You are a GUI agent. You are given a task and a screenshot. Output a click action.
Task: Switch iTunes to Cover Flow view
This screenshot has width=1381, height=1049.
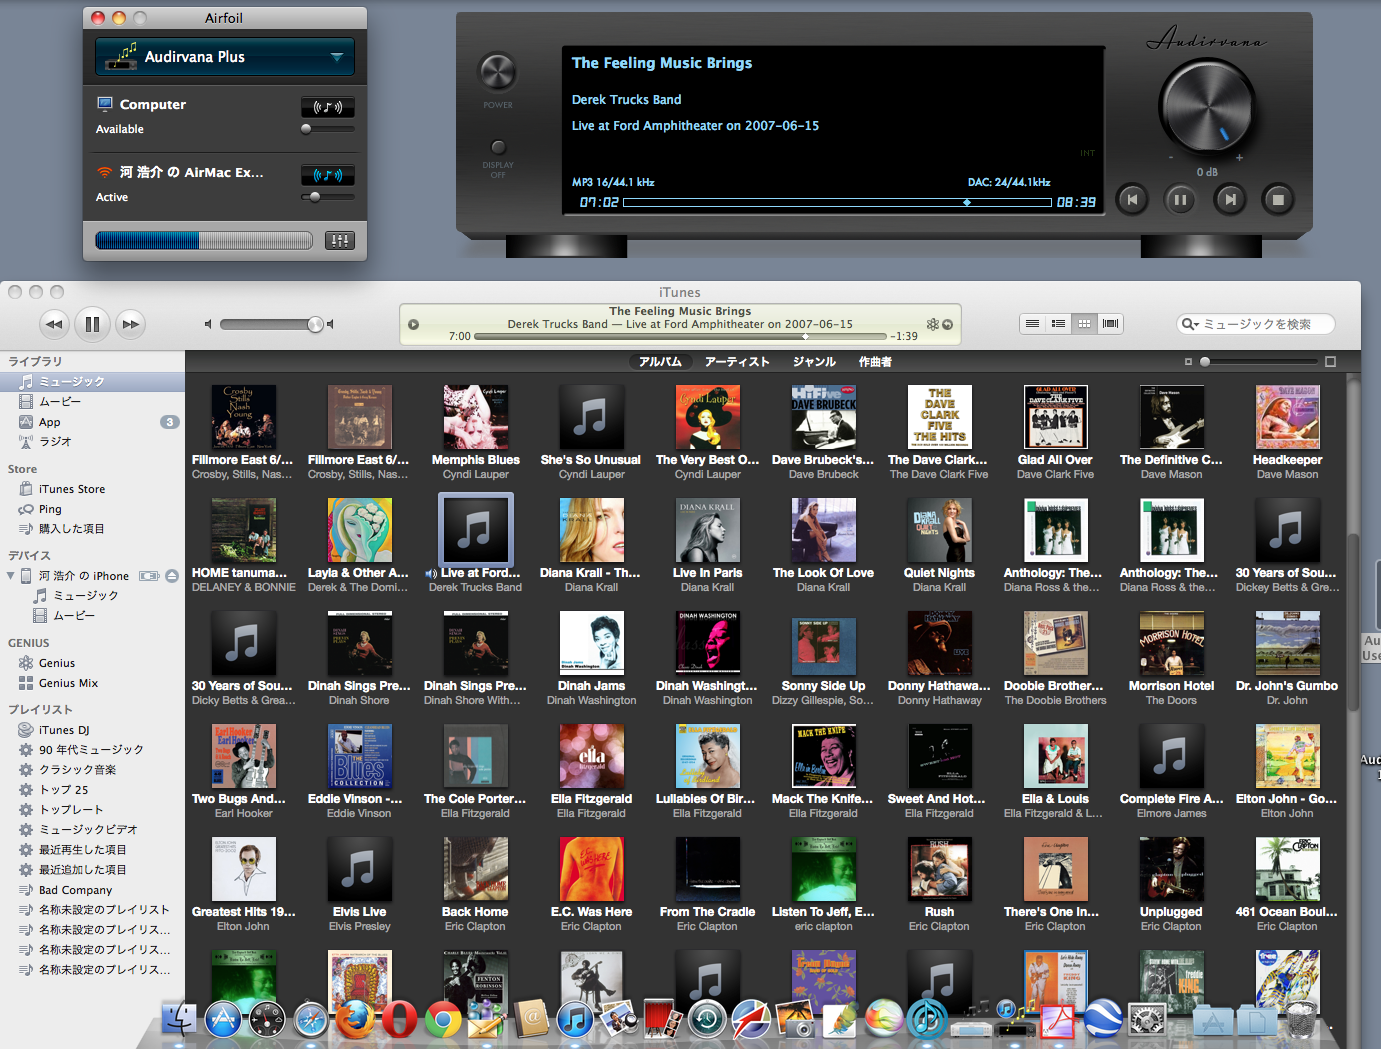(x=1110, y=324)
